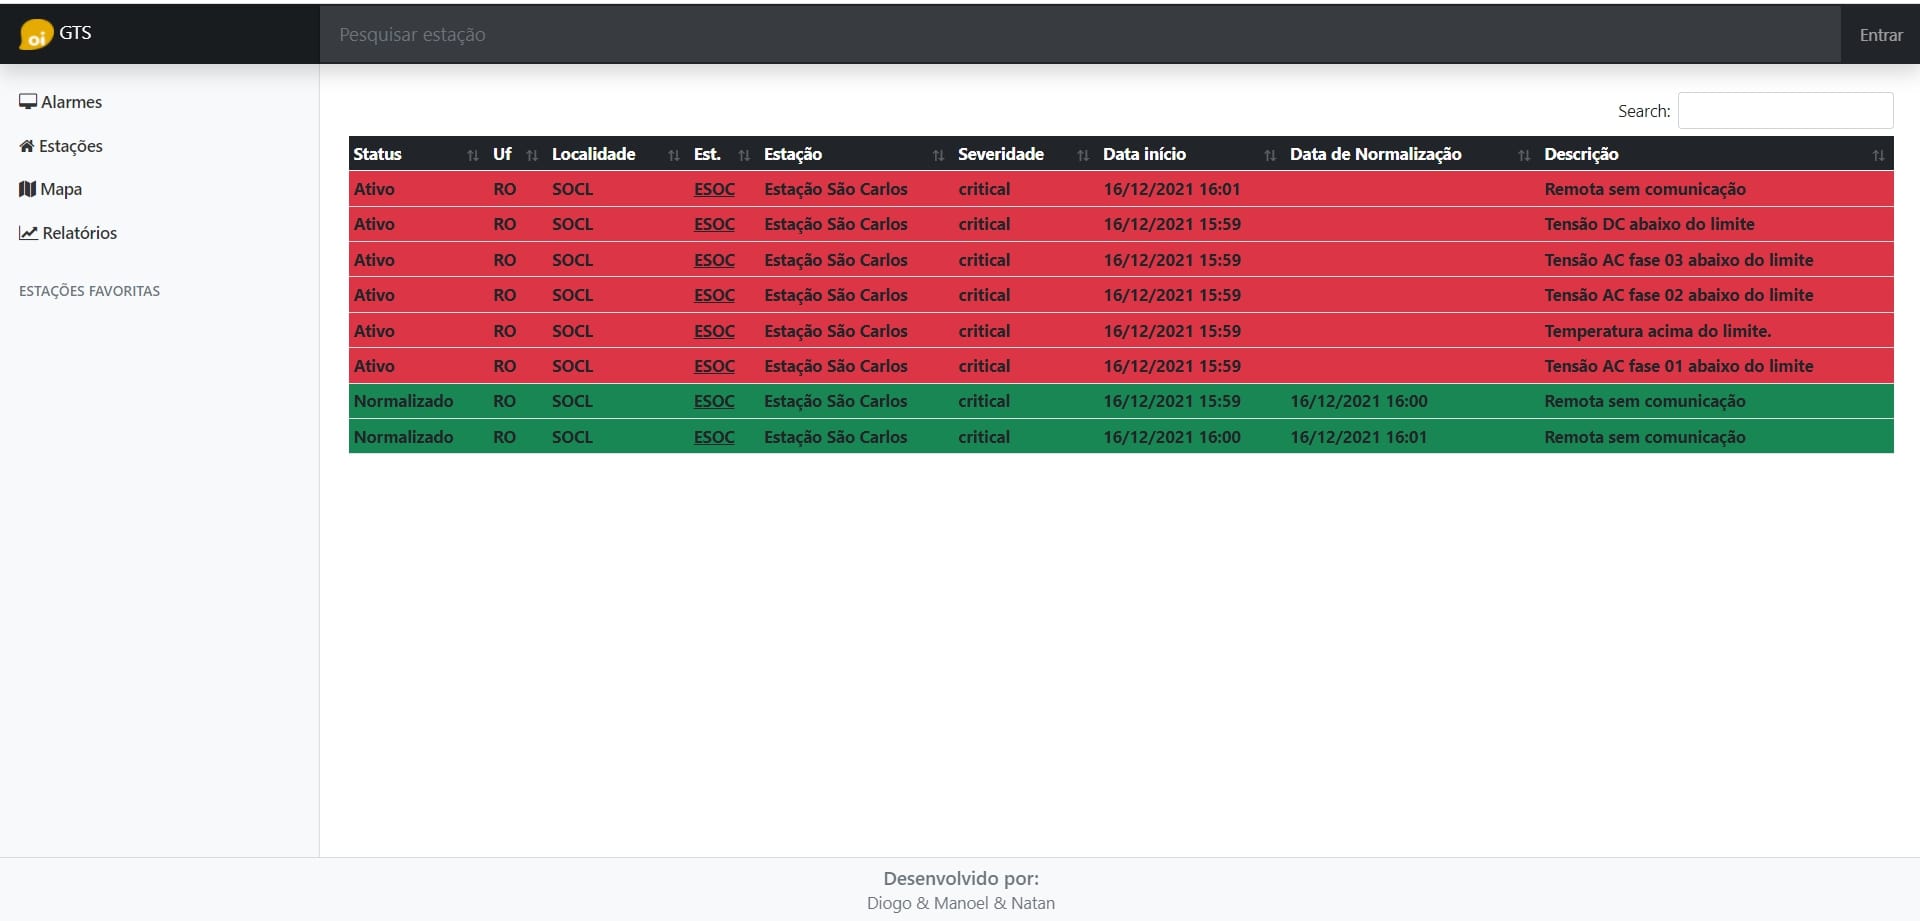Sort table by Data início arrows
1920x921 pixels.
coord(1270,155)
